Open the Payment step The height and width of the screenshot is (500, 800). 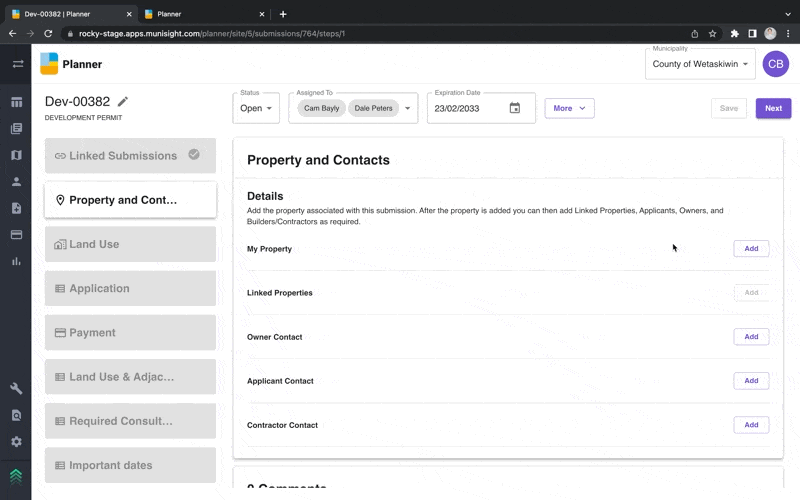[x=130, y=333]
